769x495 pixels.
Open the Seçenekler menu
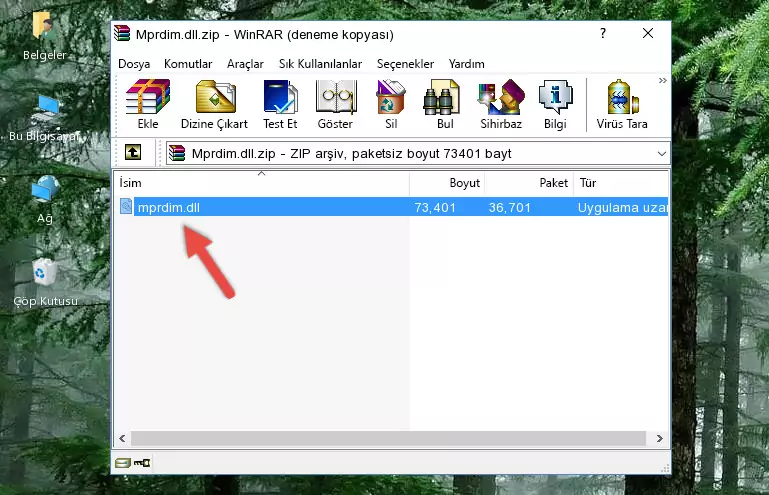point(405,64)
